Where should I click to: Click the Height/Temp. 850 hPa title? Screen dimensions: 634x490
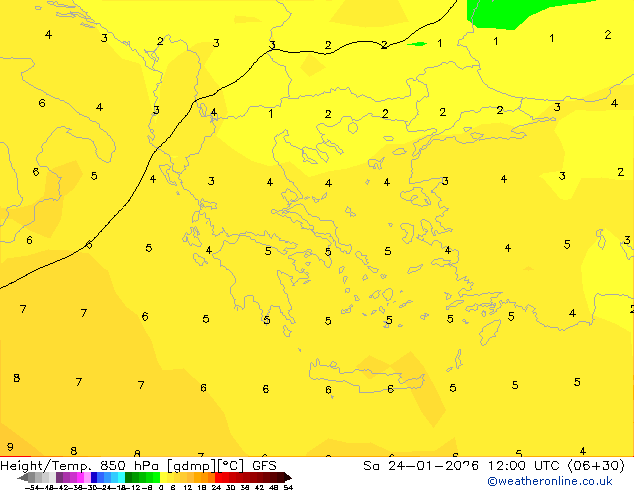(x=79, y=466)
